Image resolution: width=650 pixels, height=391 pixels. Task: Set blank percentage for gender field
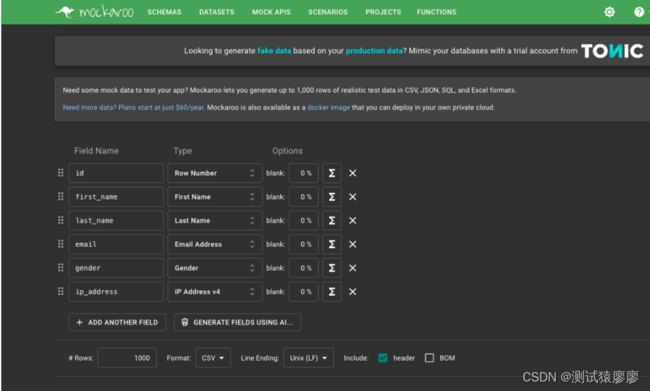(x=303, y=268)
